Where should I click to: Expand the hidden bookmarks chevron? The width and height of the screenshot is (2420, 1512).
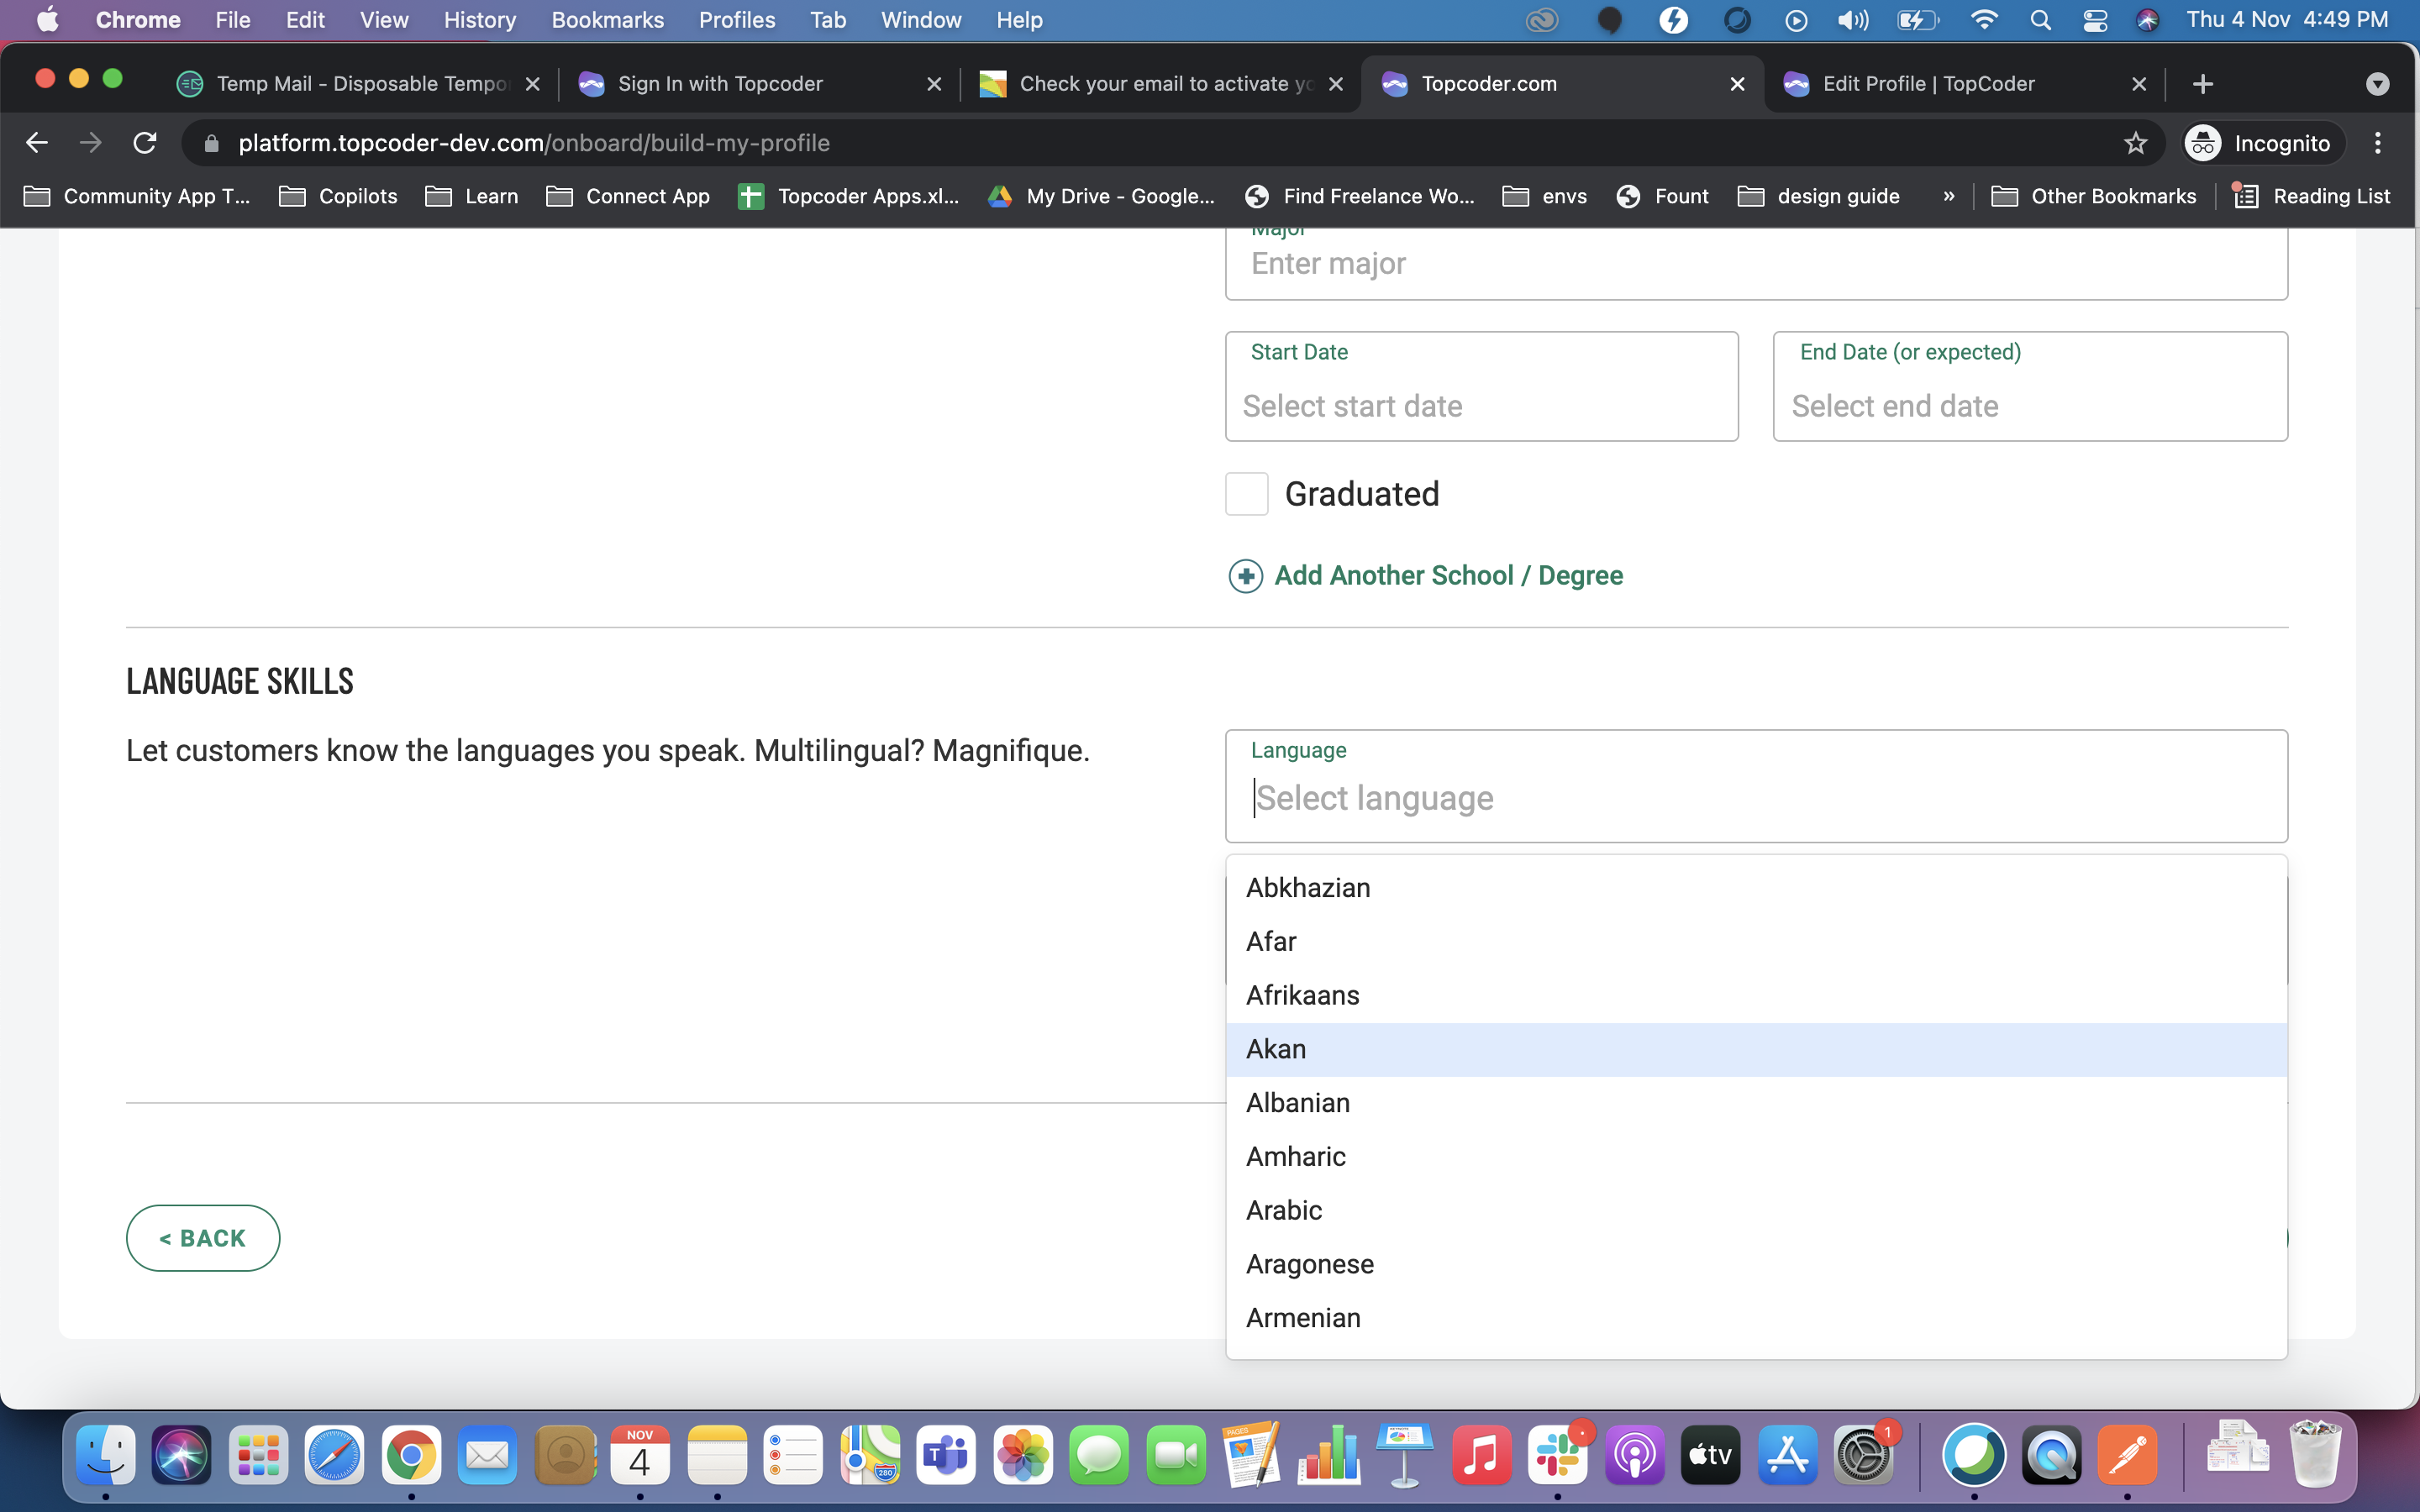click(1948, 196)
